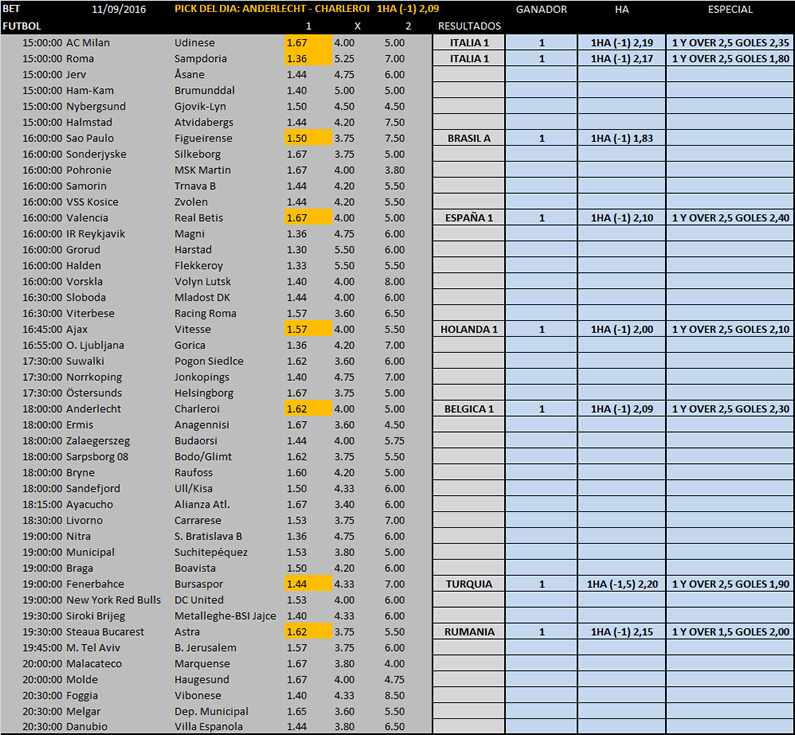This screenshot has width=795, height=735.
Task: Click the BRASIL A league cell
Action: tap(469, 138)
